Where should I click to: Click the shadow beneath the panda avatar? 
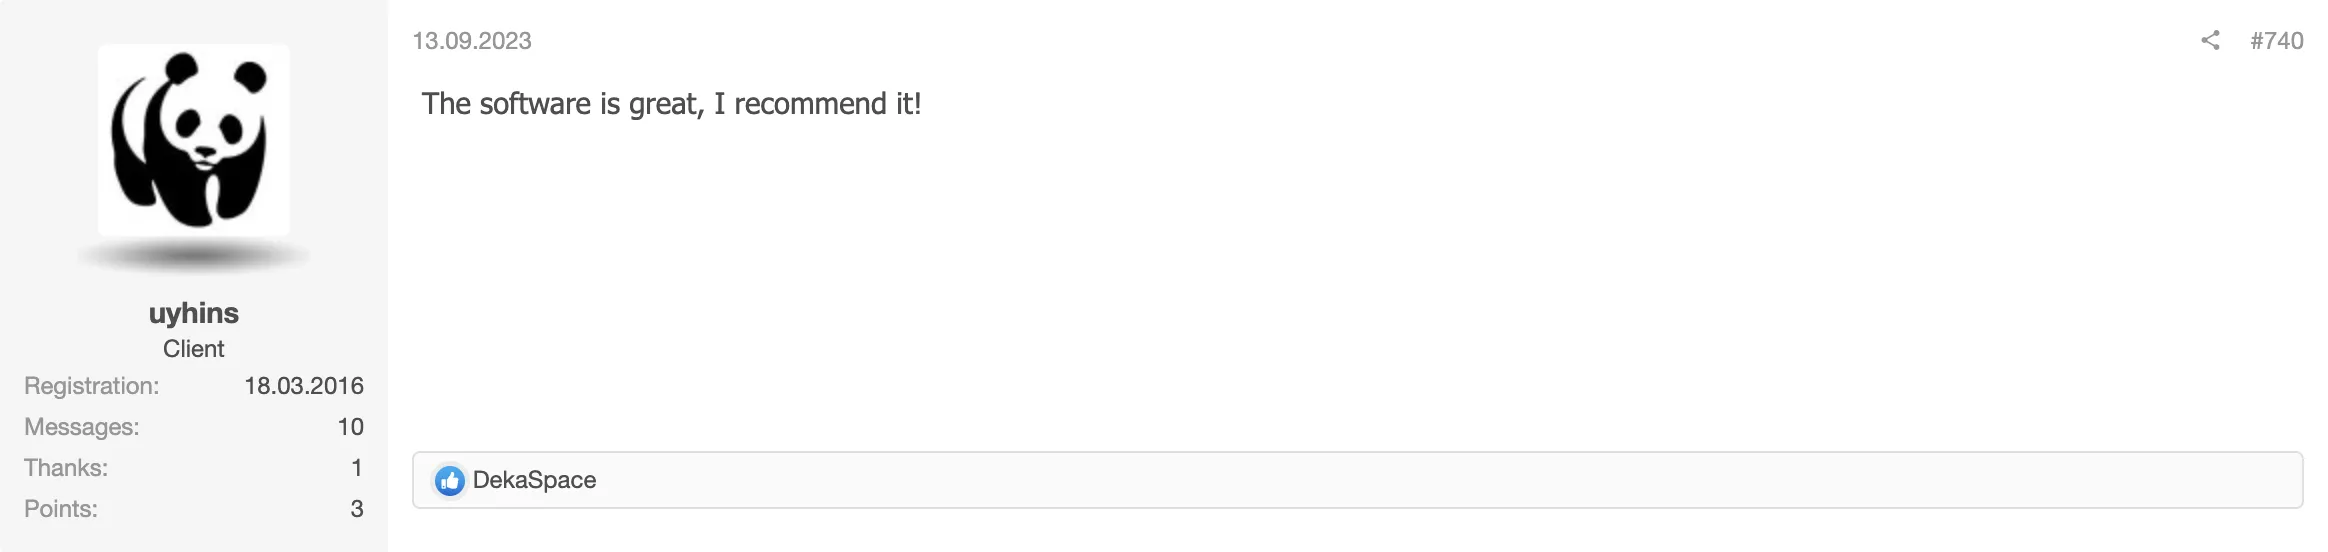click(193, 257)
